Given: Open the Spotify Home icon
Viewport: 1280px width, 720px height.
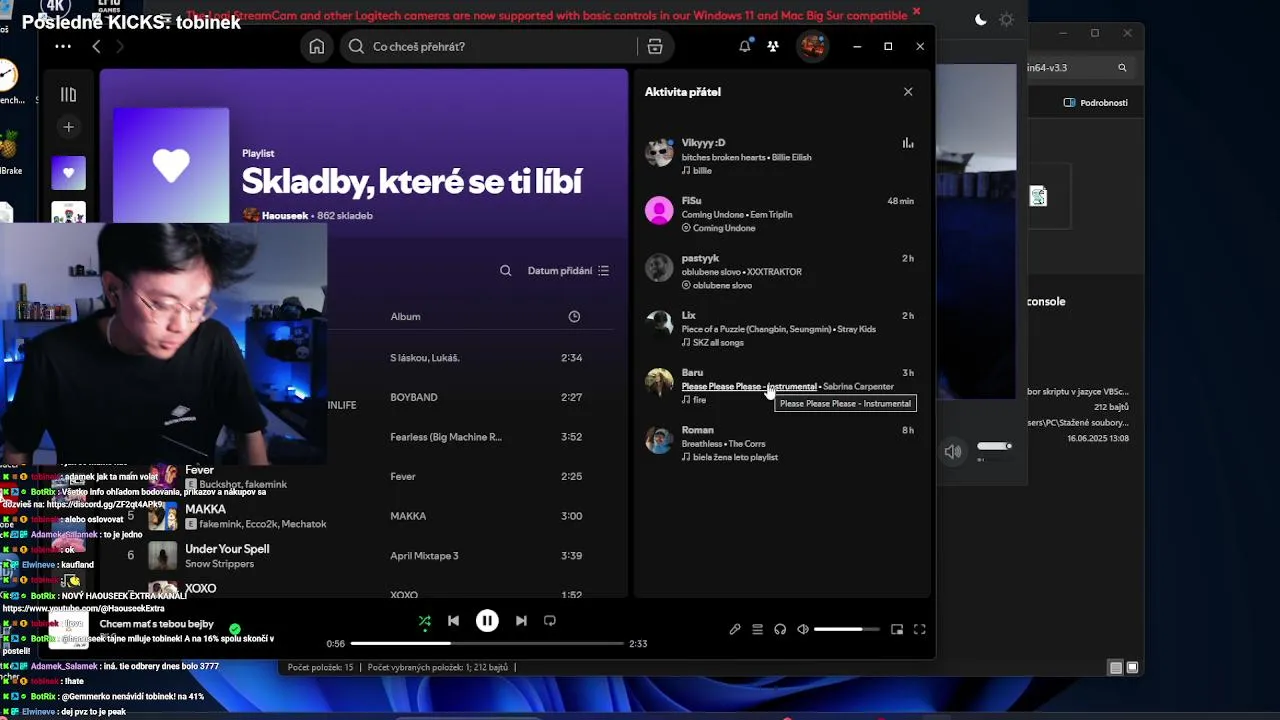Looking at the screenshot, I should 317,46.
